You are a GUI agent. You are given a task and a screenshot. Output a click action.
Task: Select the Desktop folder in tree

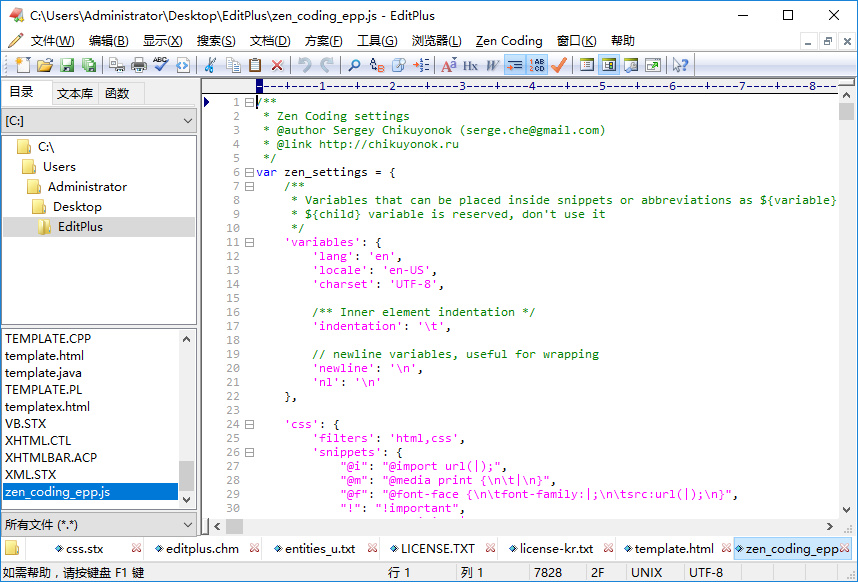click(x=77, y=207)
